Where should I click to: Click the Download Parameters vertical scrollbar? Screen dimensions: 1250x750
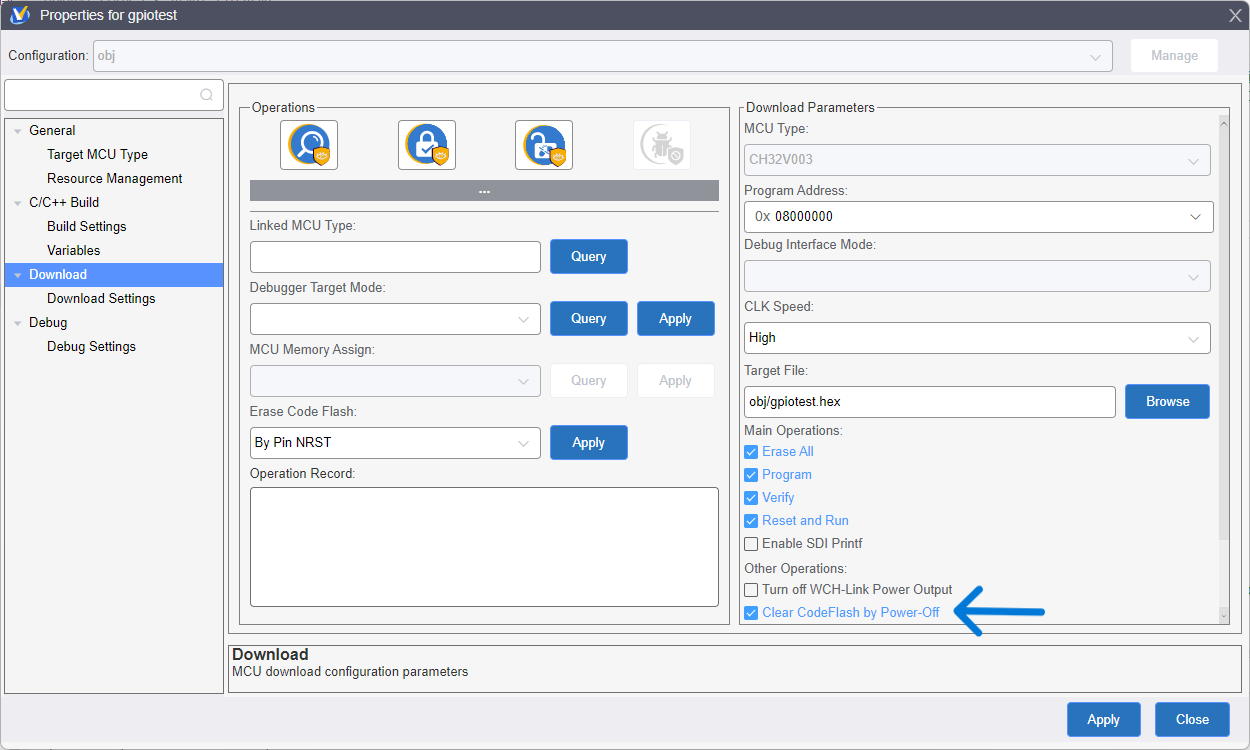click(x=1222, y=330)
